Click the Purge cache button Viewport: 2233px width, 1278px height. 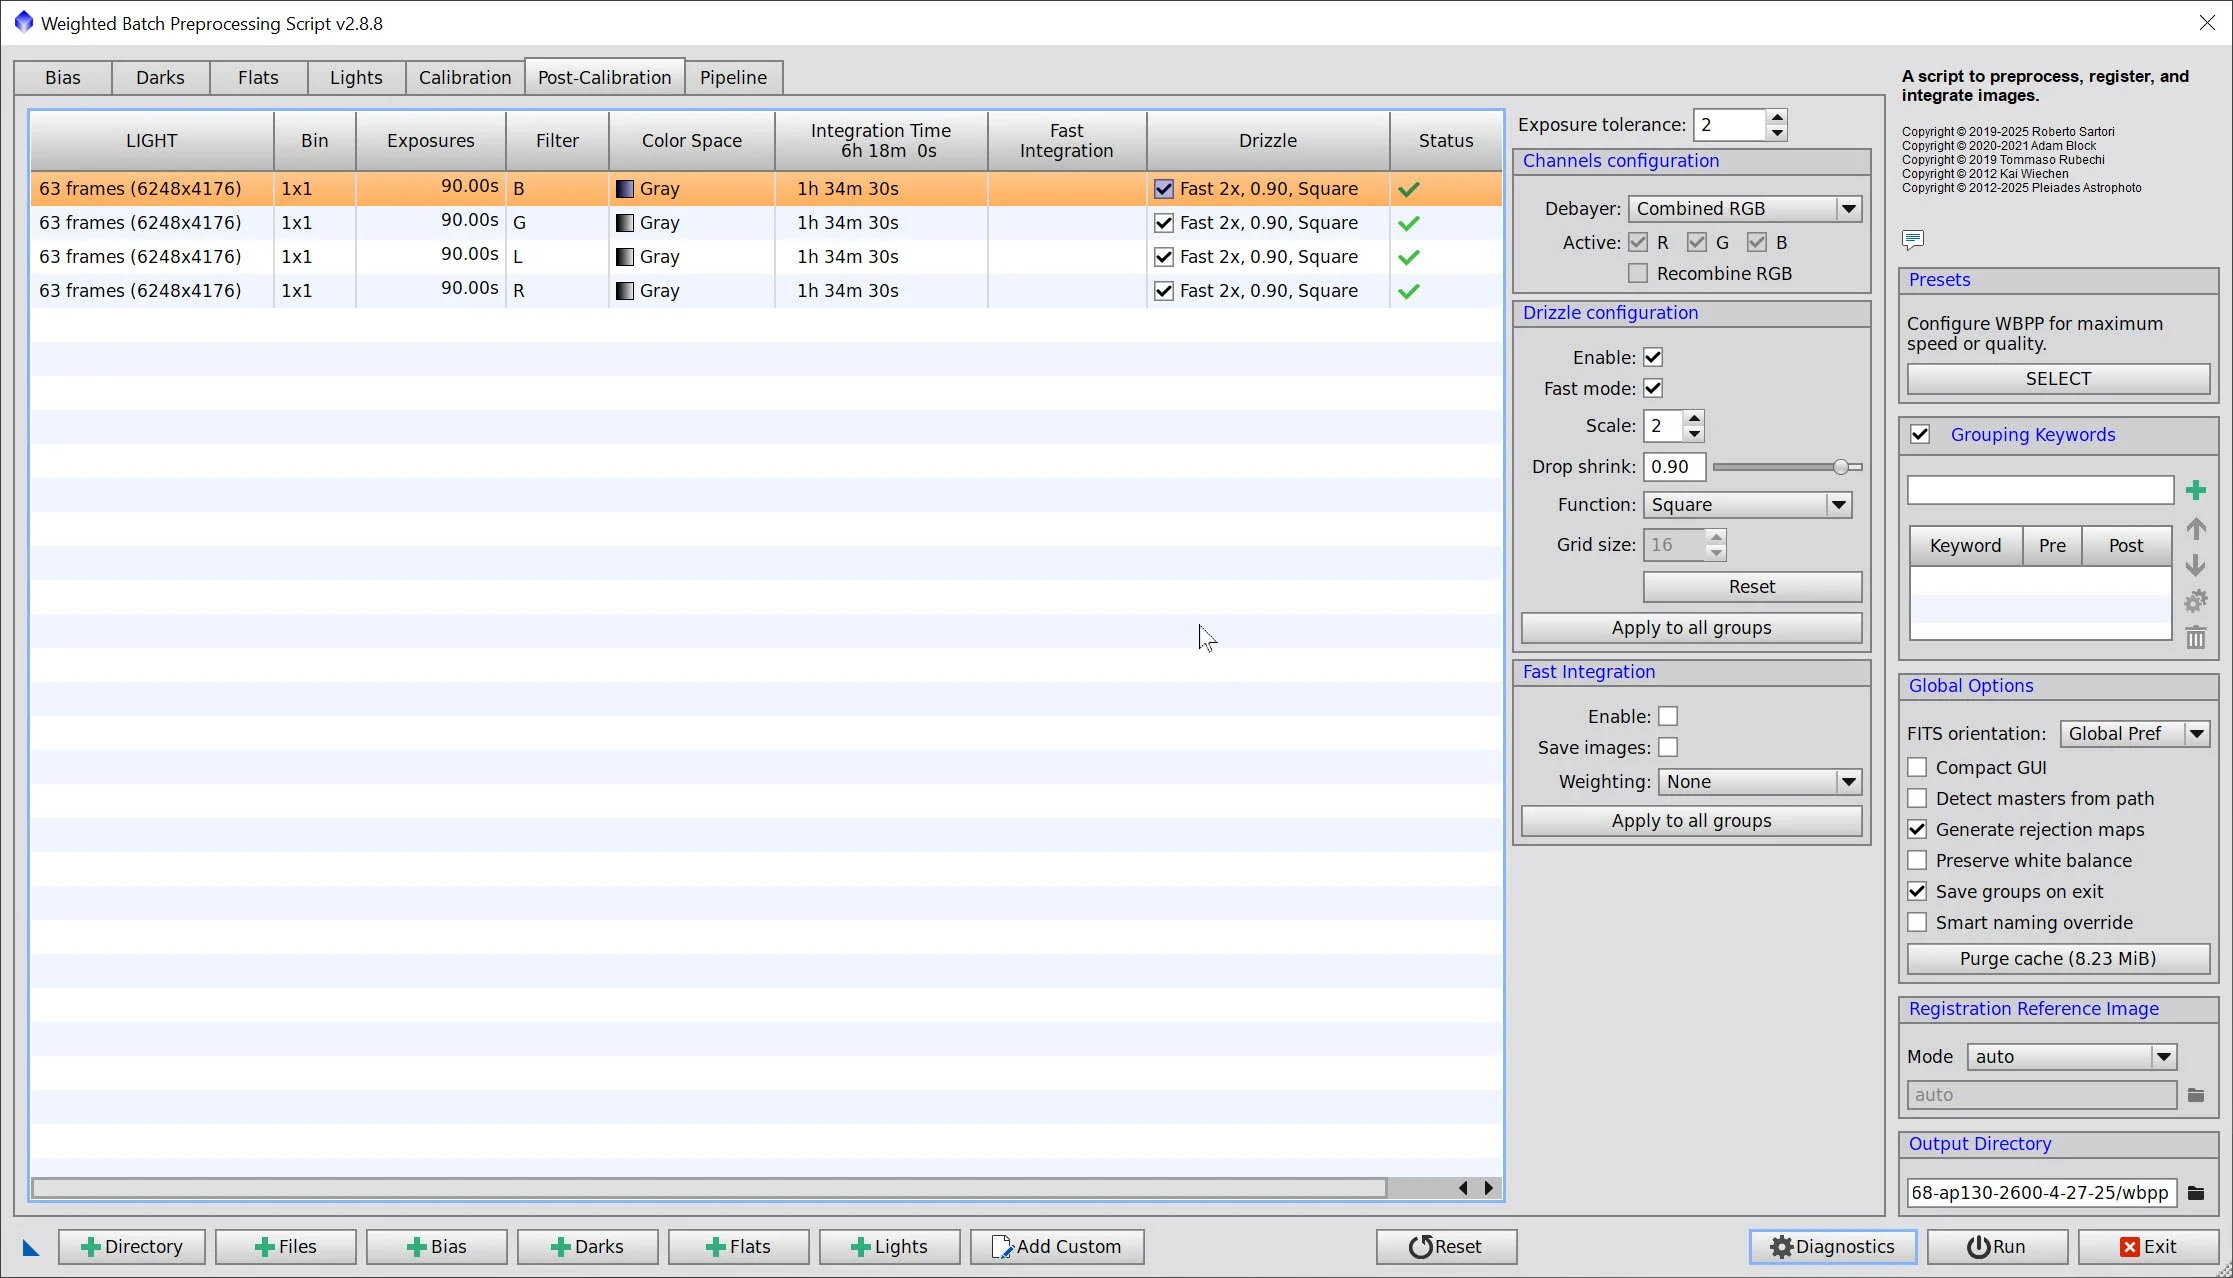(2057, 958)
